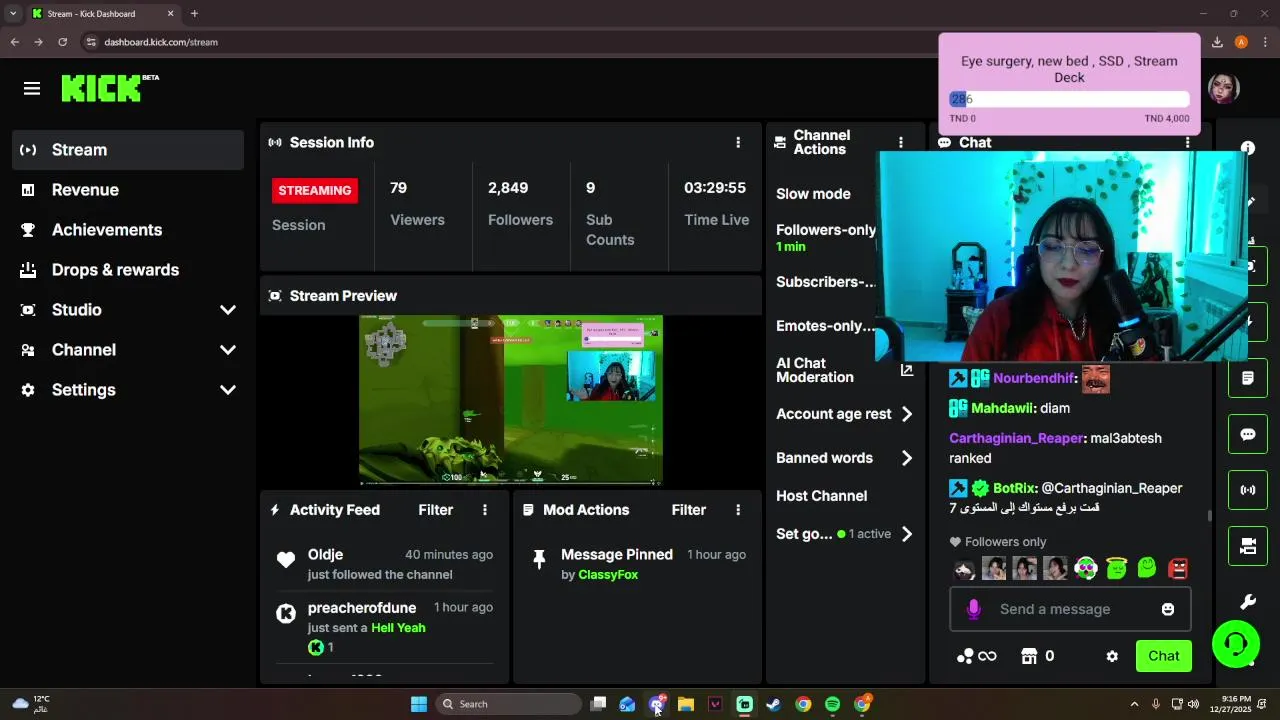Click the red STREAMING status badge
The width and height of the screenshot is (1280, 720).
315,190
